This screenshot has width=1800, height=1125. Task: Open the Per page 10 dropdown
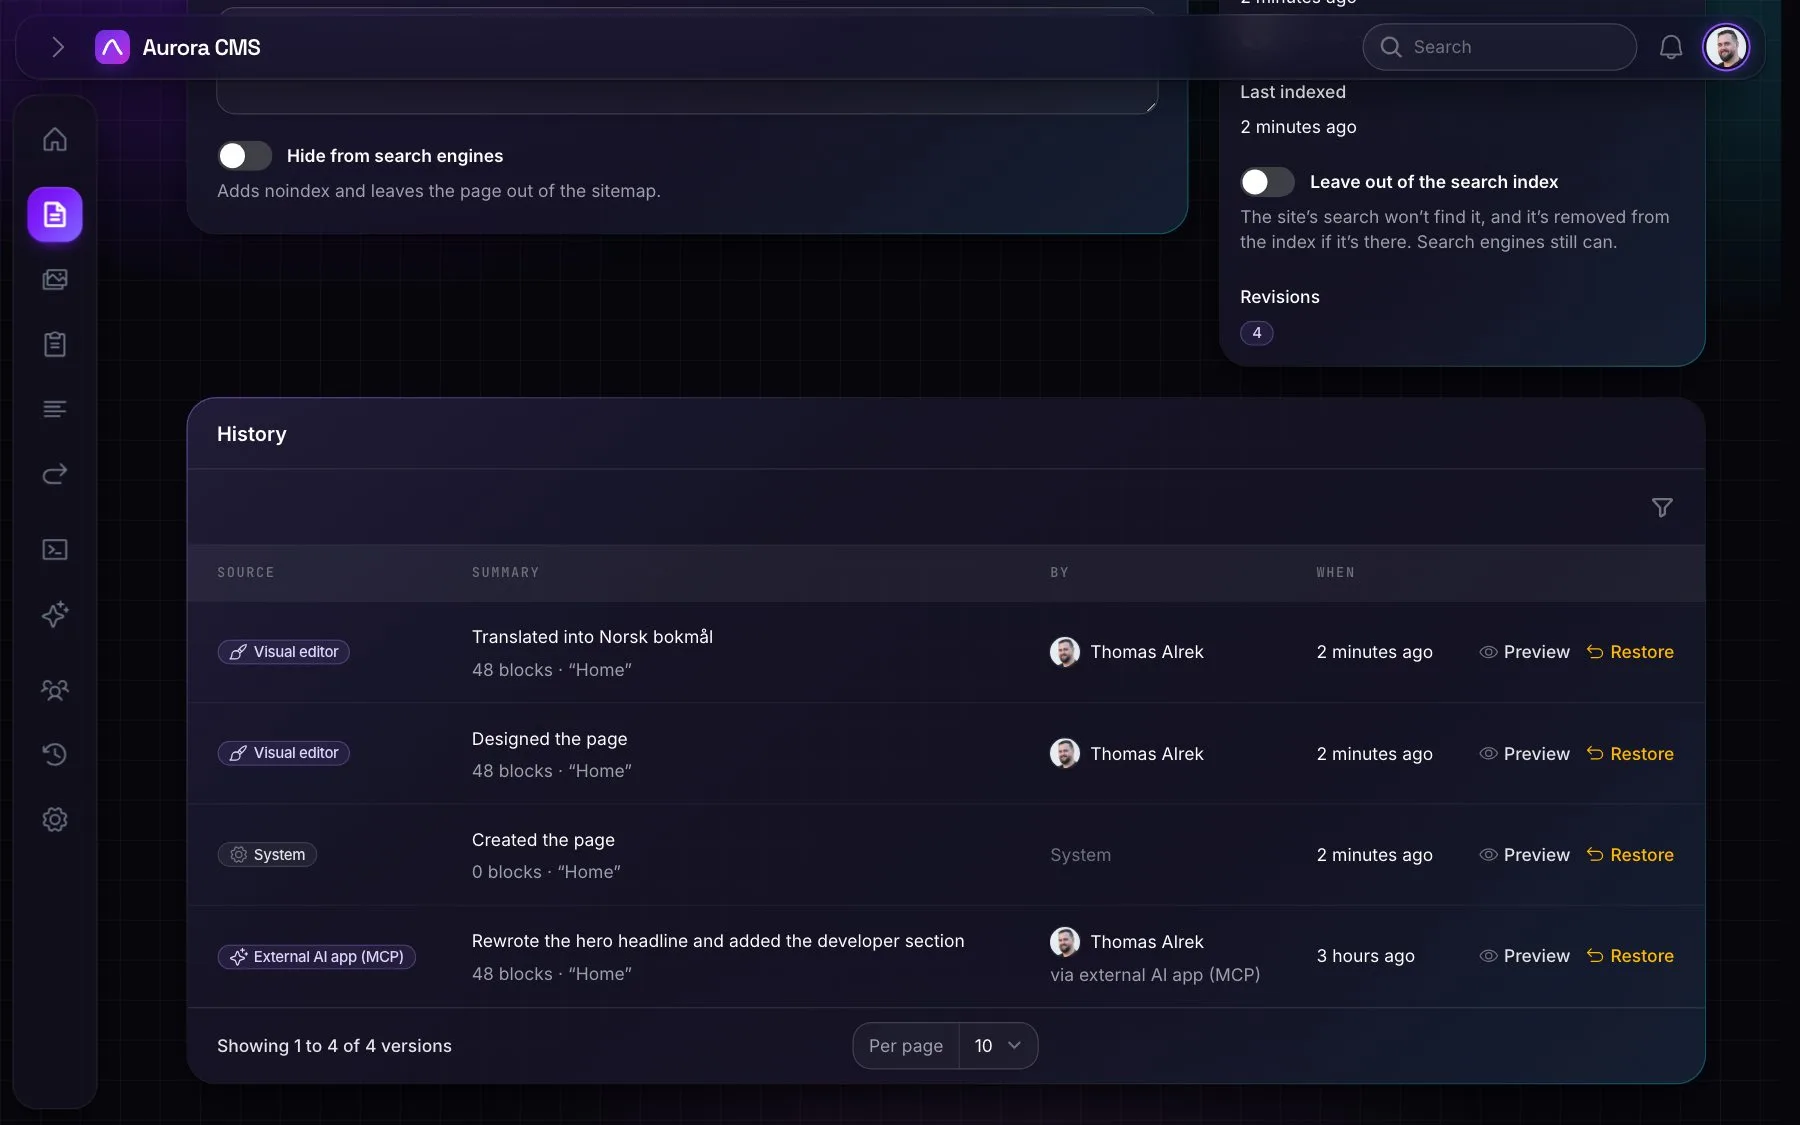point(997,1046)
